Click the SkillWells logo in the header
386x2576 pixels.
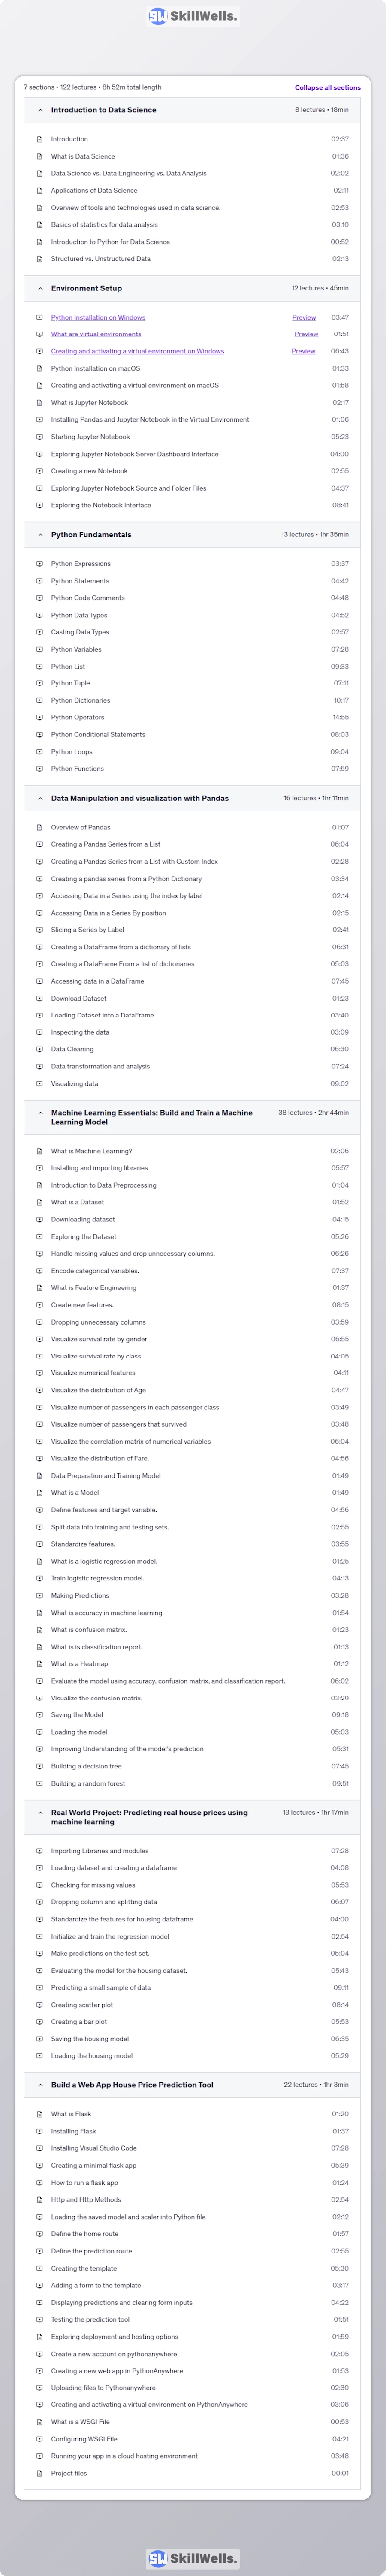[193, 16]
